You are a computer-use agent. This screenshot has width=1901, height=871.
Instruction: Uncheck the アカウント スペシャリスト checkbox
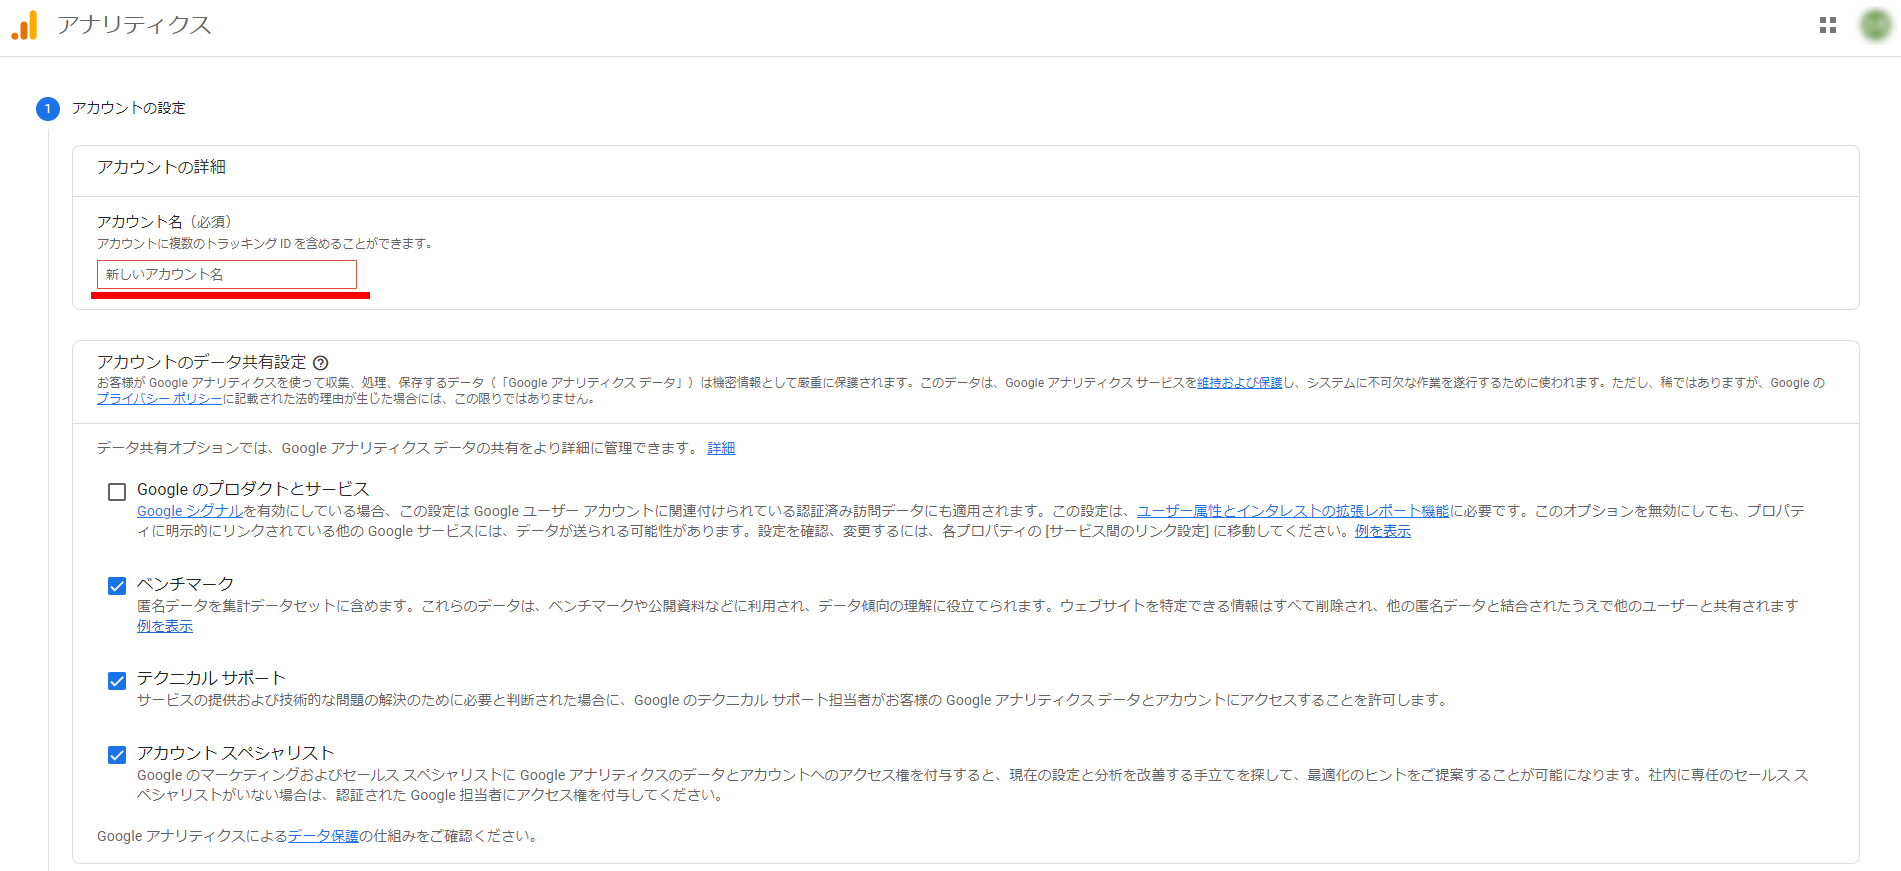117,755
